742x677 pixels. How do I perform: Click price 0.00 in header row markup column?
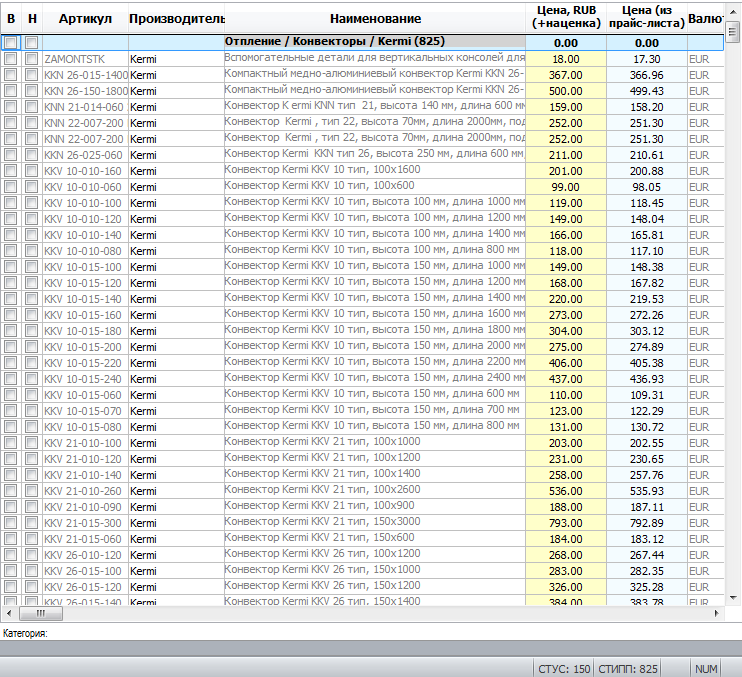(x=566, y=43)
